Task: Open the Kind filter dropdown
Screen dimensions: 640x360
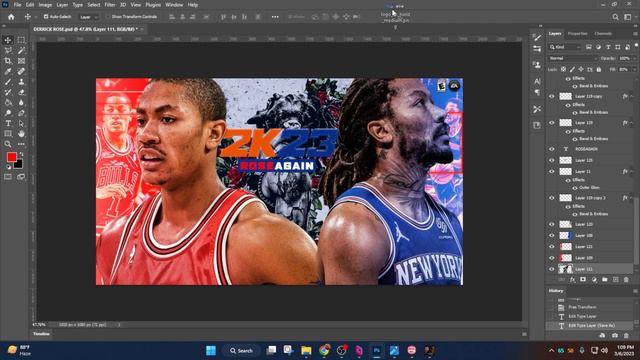Action: [565, 47]
